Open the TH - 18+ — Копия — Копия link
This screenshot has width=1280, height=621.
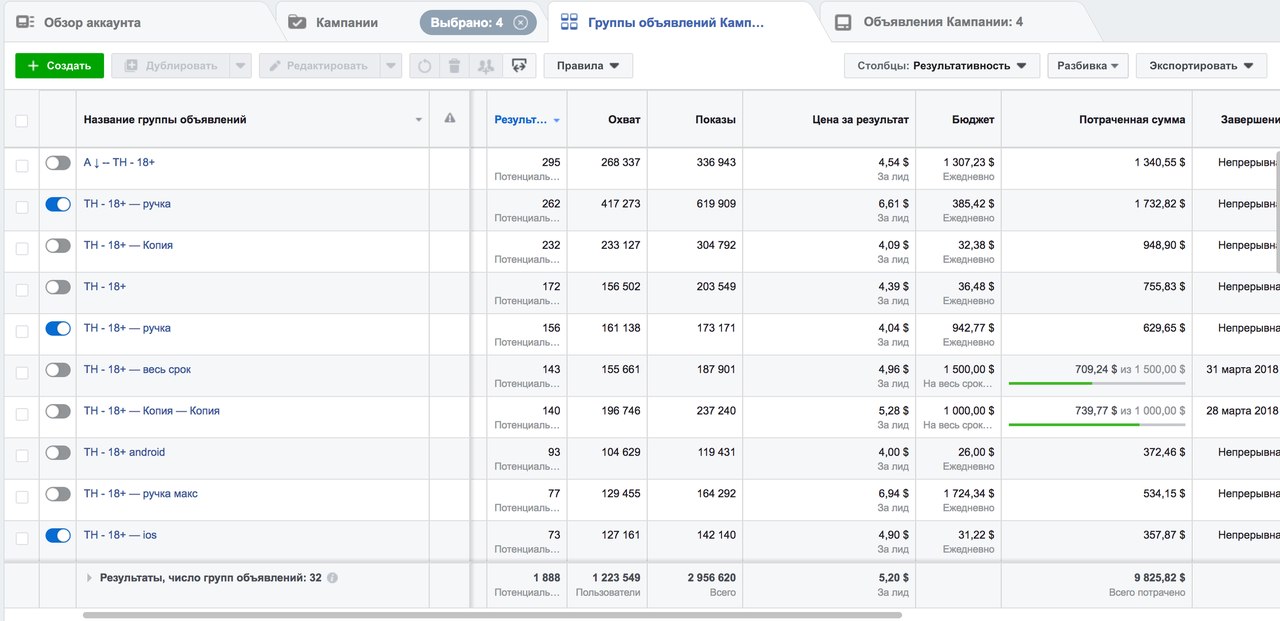[x=152, y=411]
